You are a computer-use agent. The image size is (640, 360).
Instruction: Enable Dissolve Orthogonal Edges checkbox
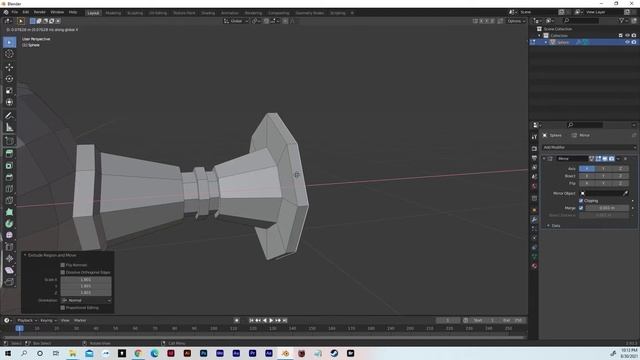pos(63,272)
